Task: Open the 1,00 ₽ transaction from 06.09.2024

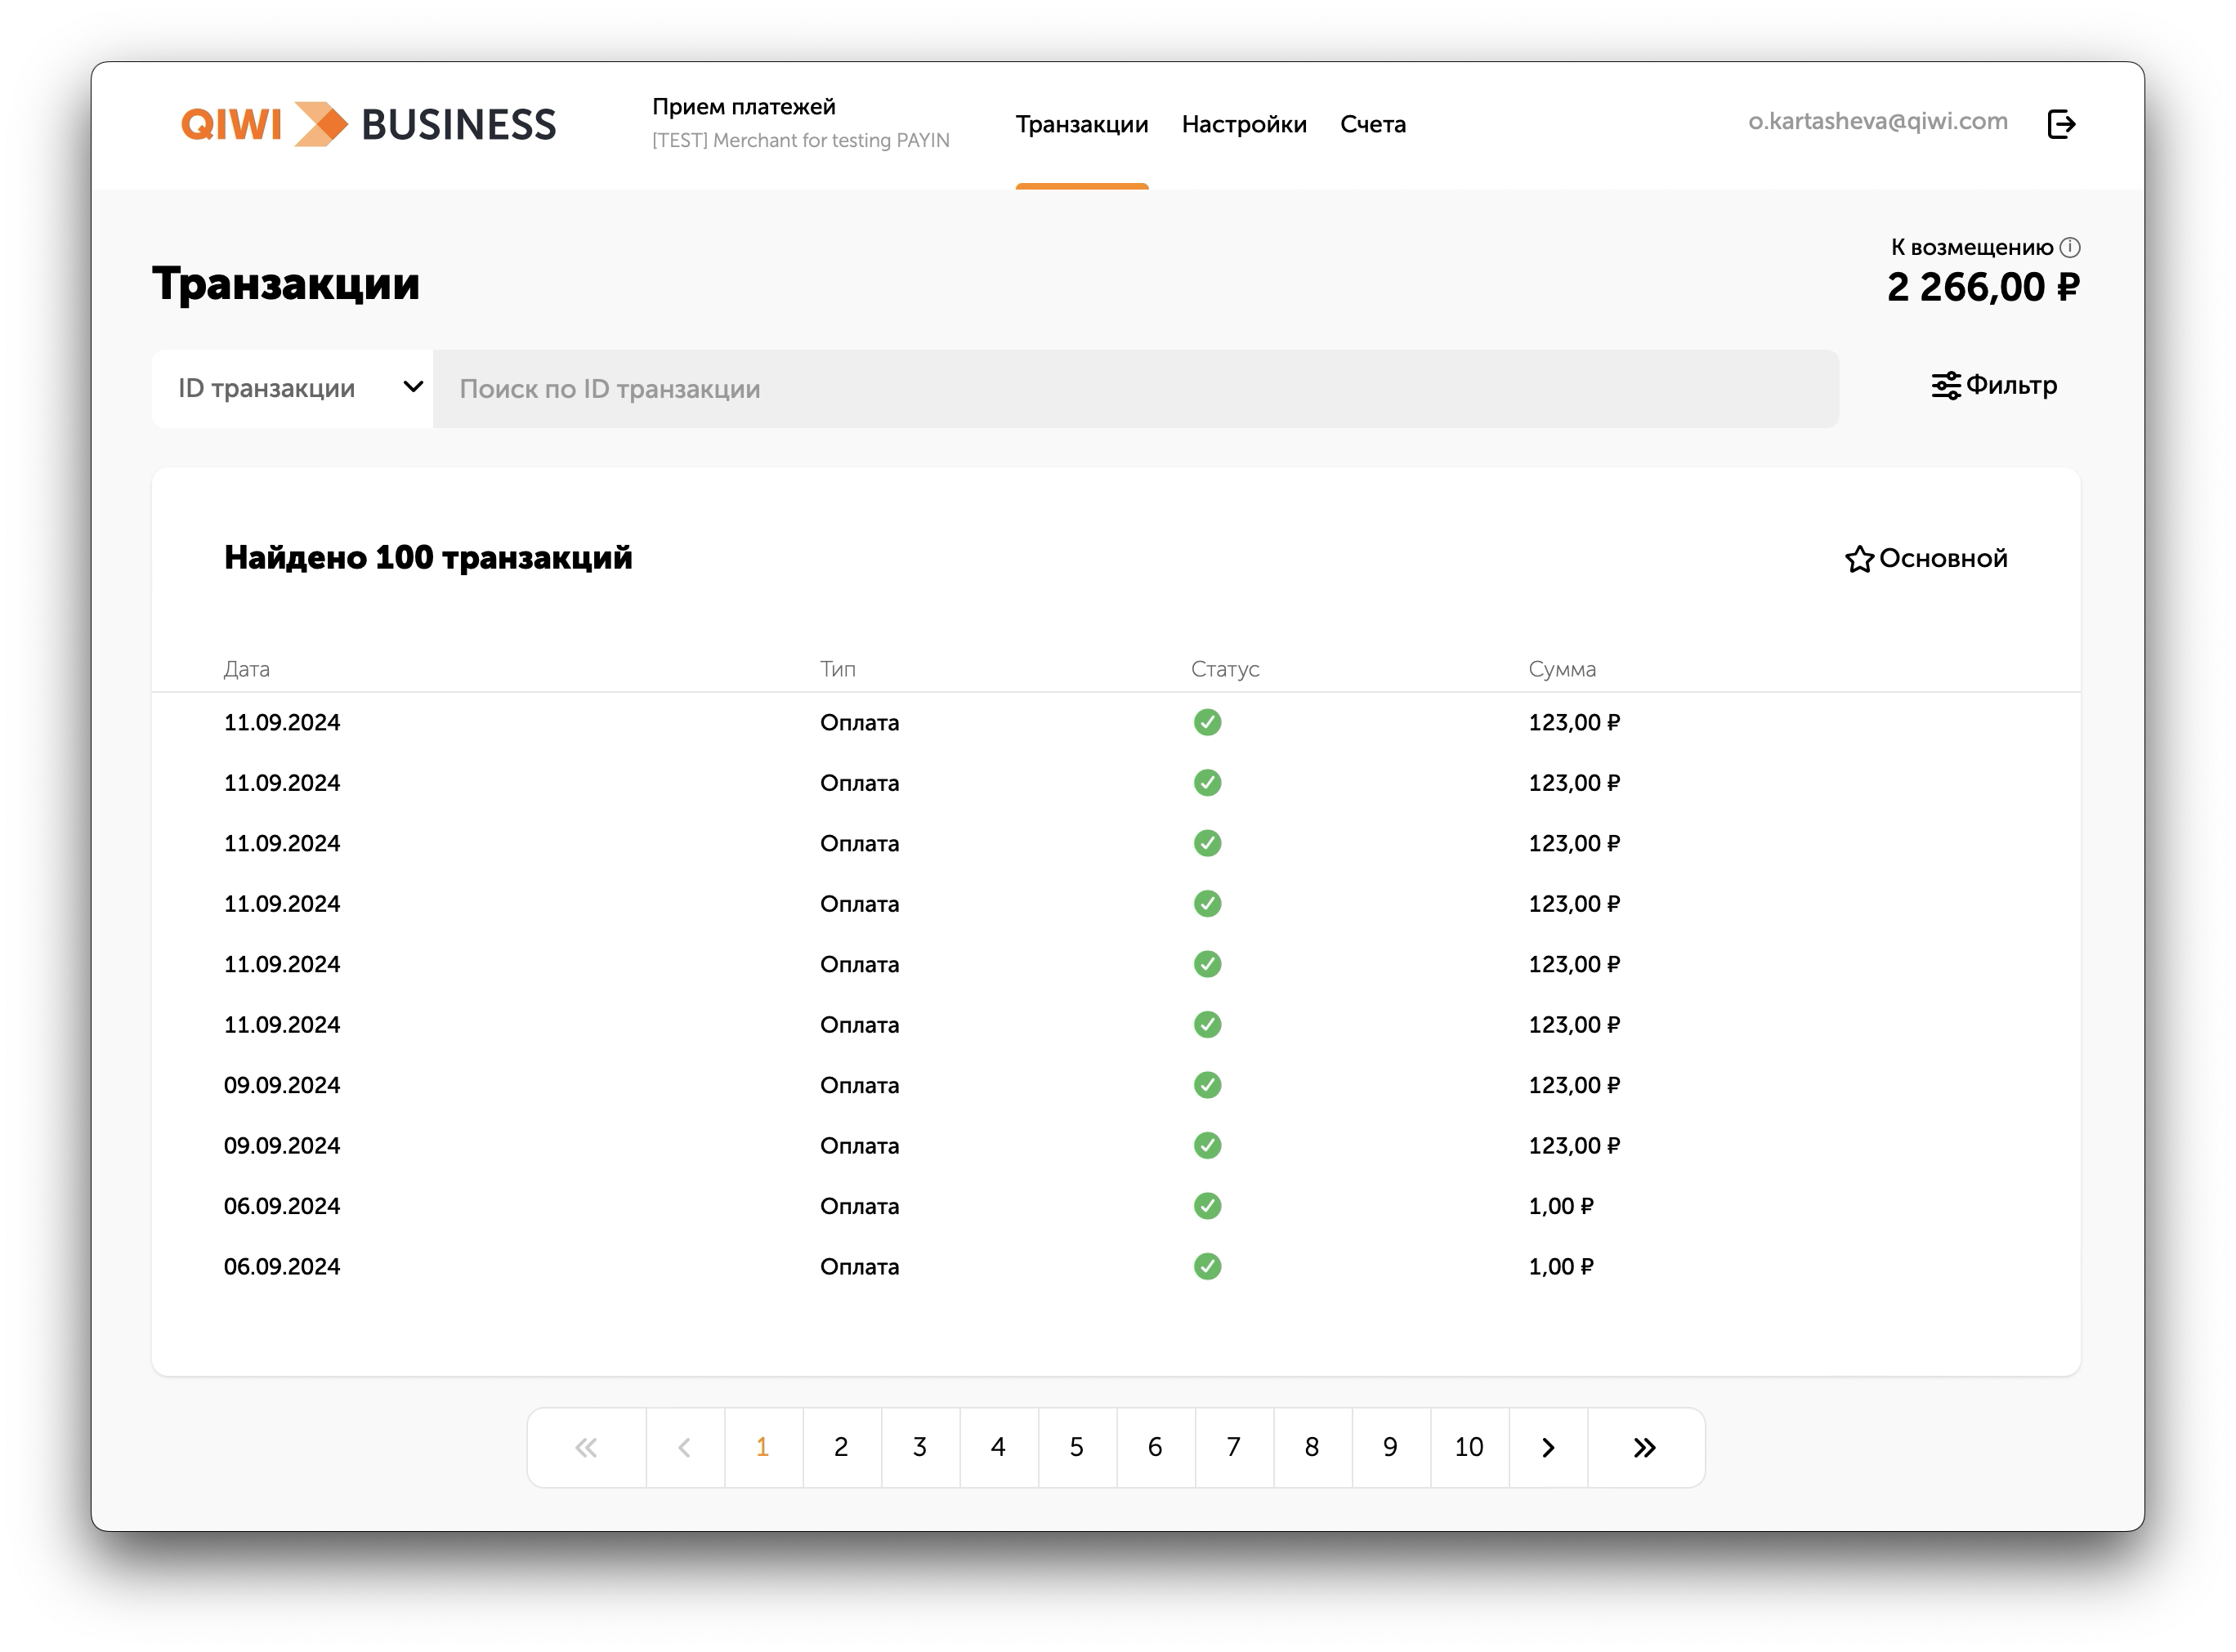Action: pos(1560,1206)
